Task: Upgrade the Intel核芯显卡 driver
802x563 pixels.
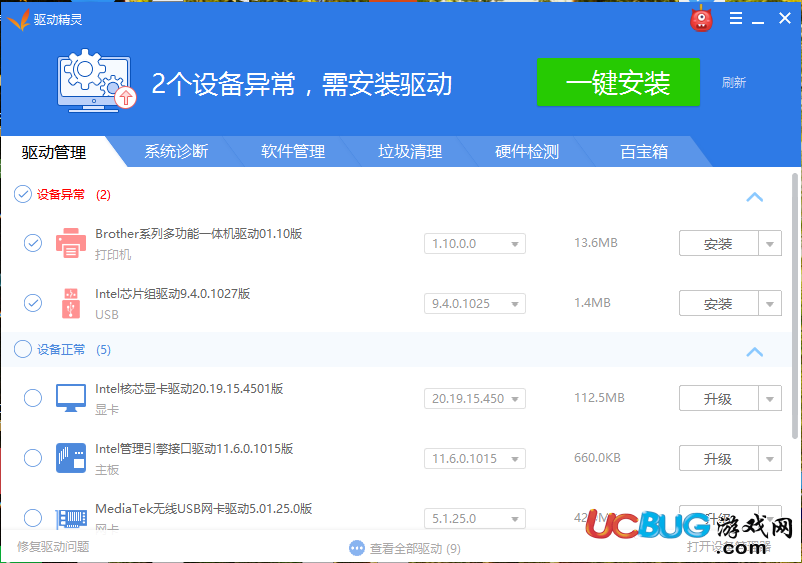Action: click(x=718, y=398)
